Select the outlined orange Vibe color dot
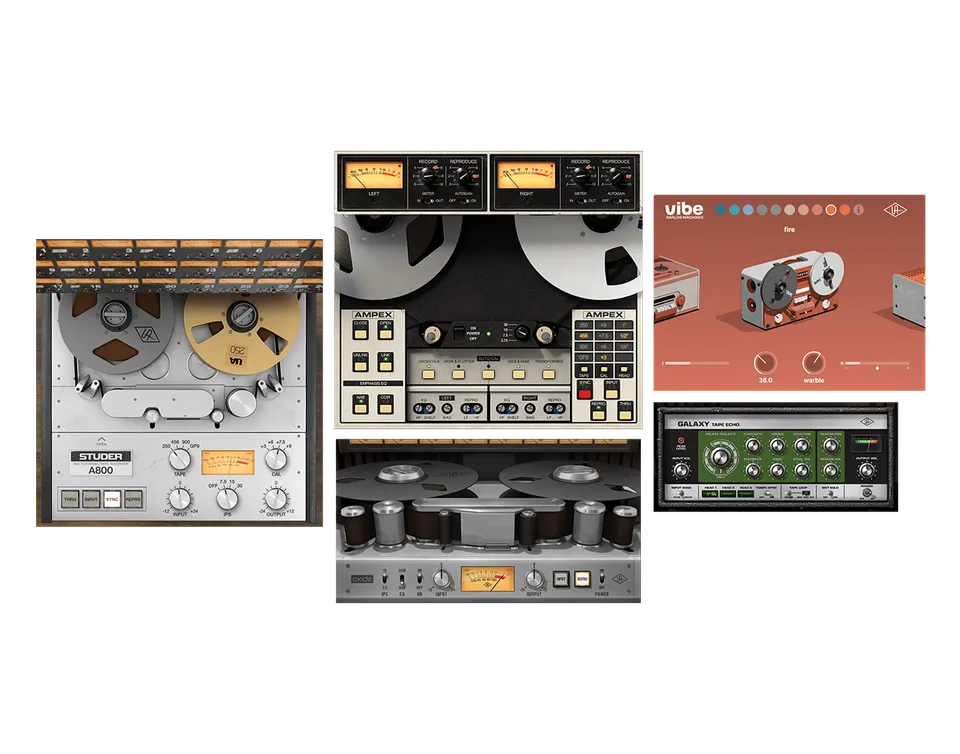Viewport: 960px width, 754px height. (x=831, y=210)
